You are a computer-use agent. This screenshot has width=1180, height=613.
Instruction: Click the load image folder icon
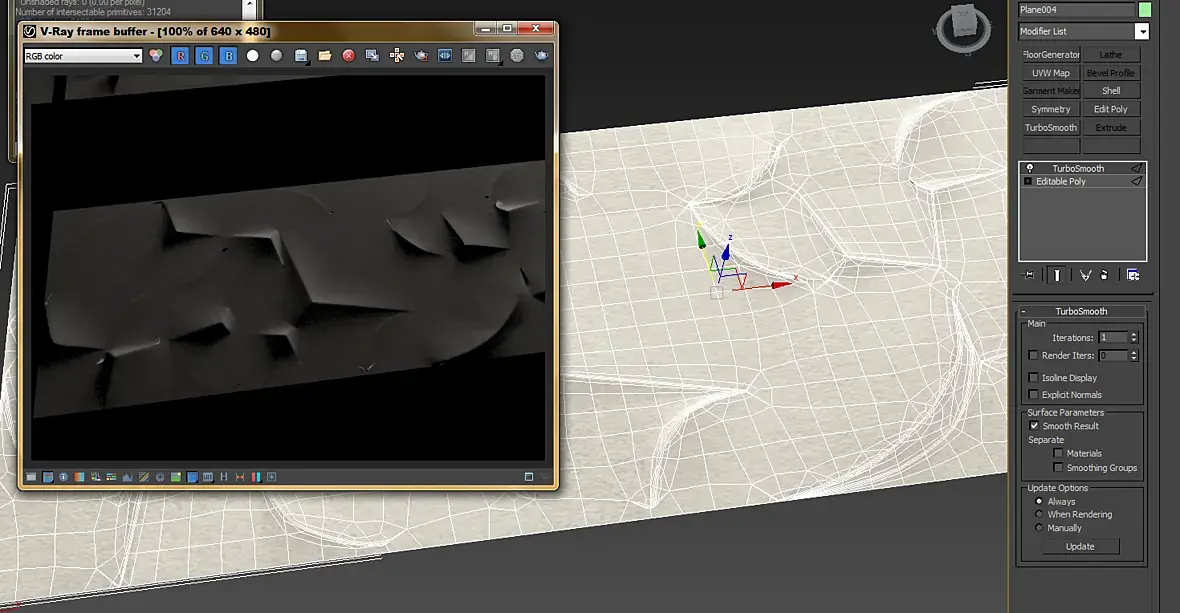tap(325, 56)
